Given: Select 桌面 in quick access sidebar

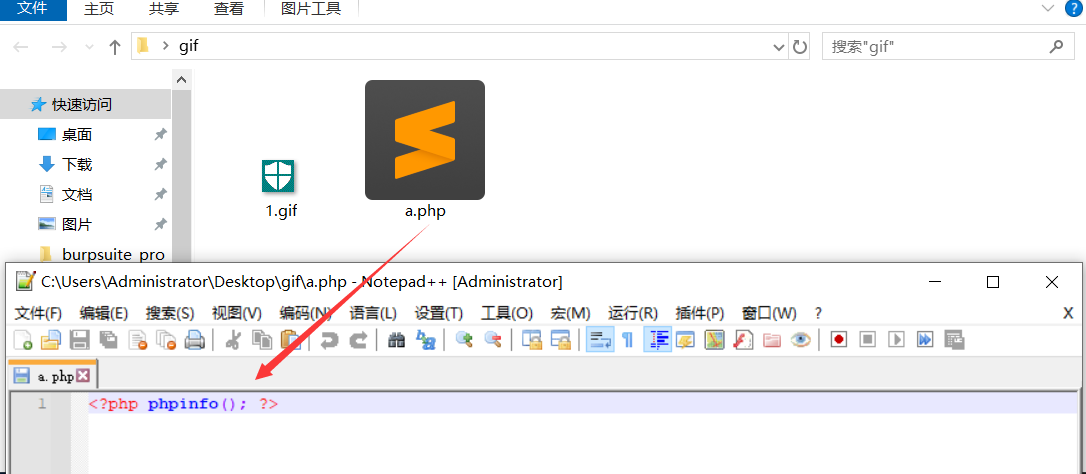Looking at the screenshot, I should [77, 134].
